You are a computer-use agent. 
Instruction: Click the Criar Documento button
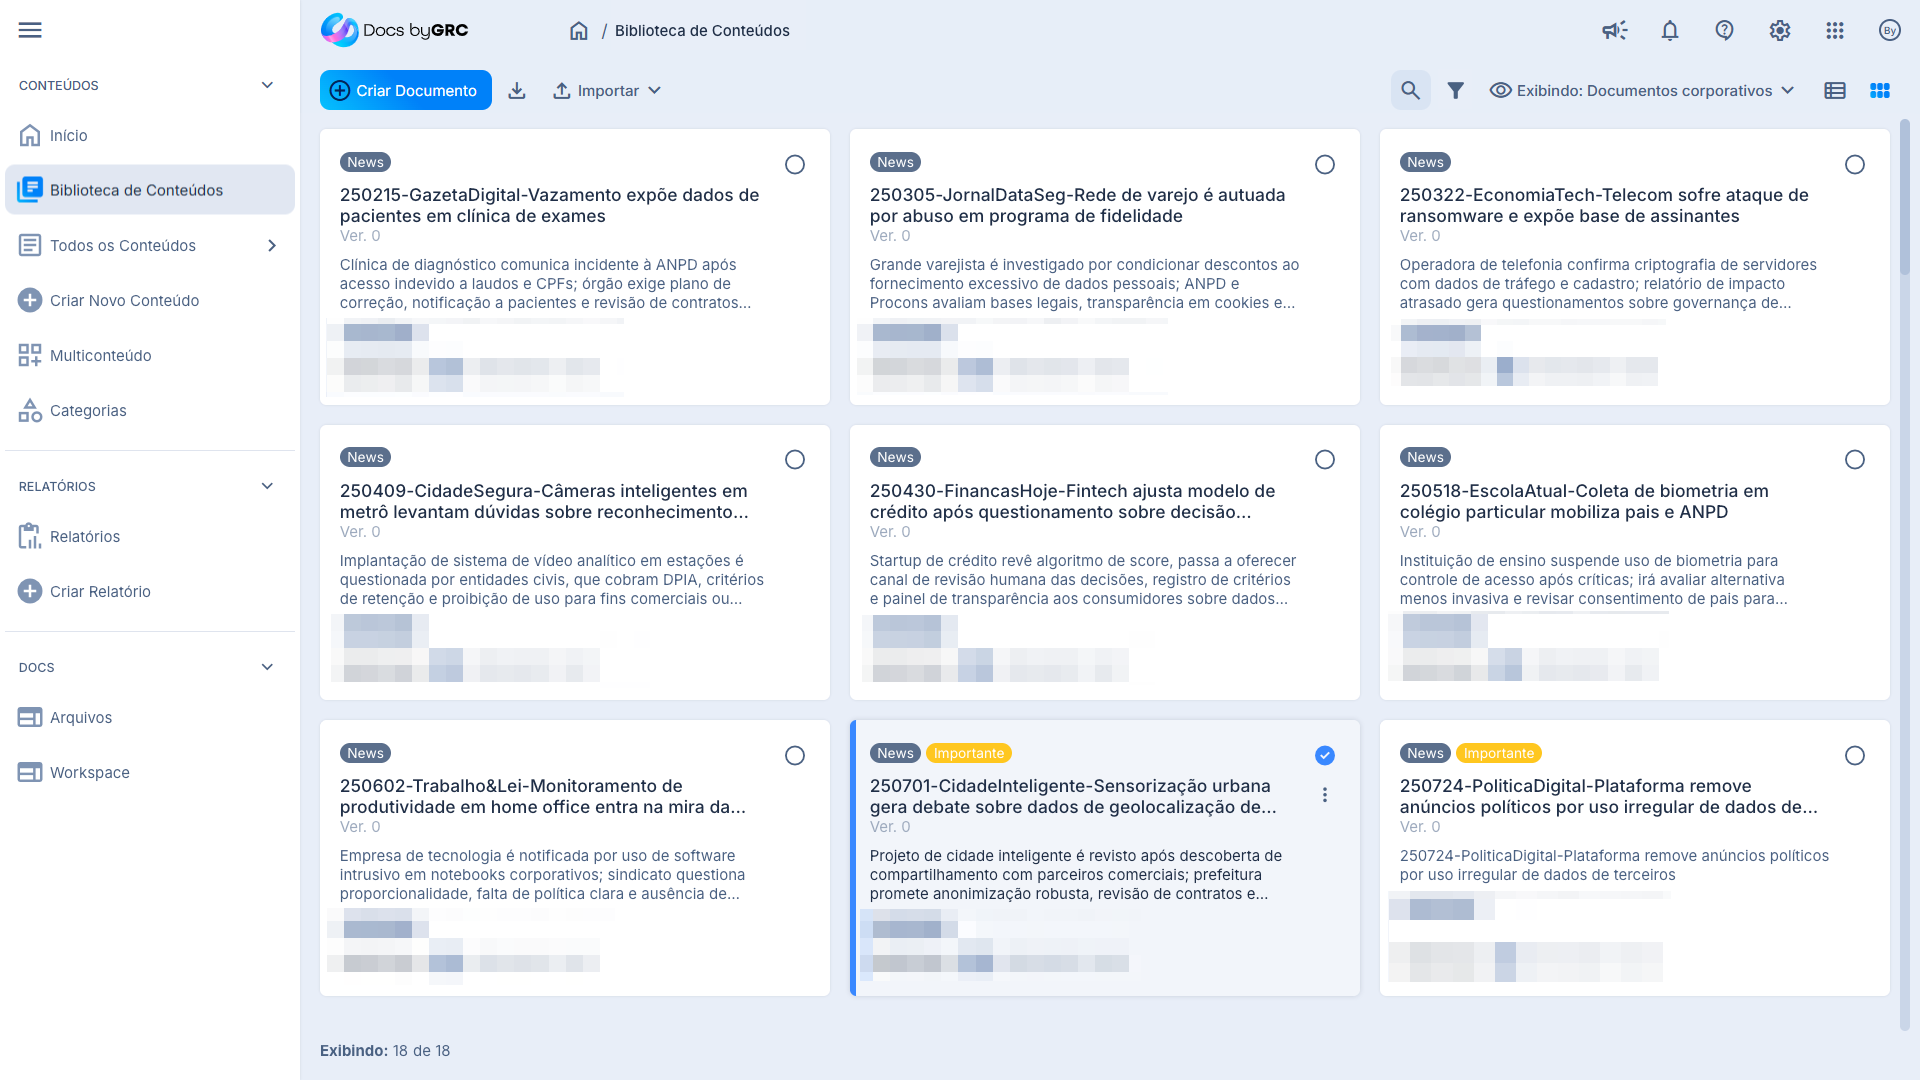point(405,91)
